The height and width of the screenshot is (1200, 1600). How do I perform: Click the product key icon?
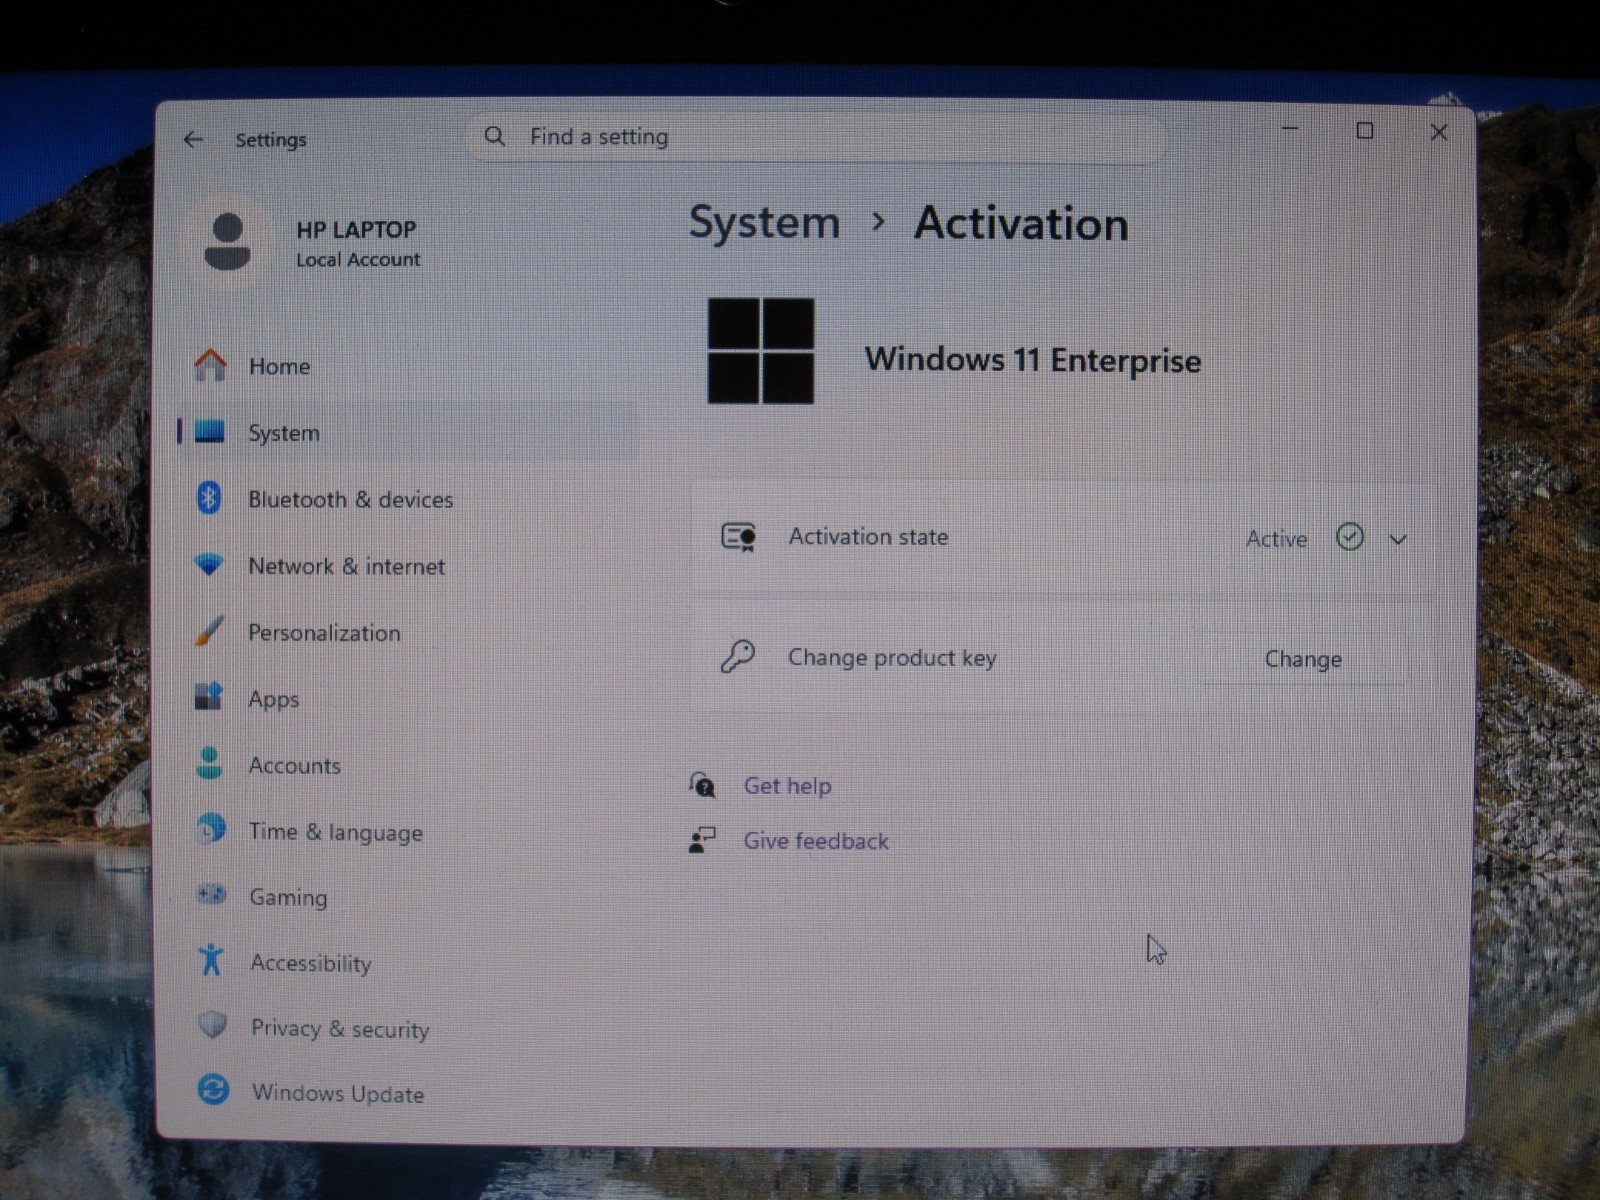738,657
